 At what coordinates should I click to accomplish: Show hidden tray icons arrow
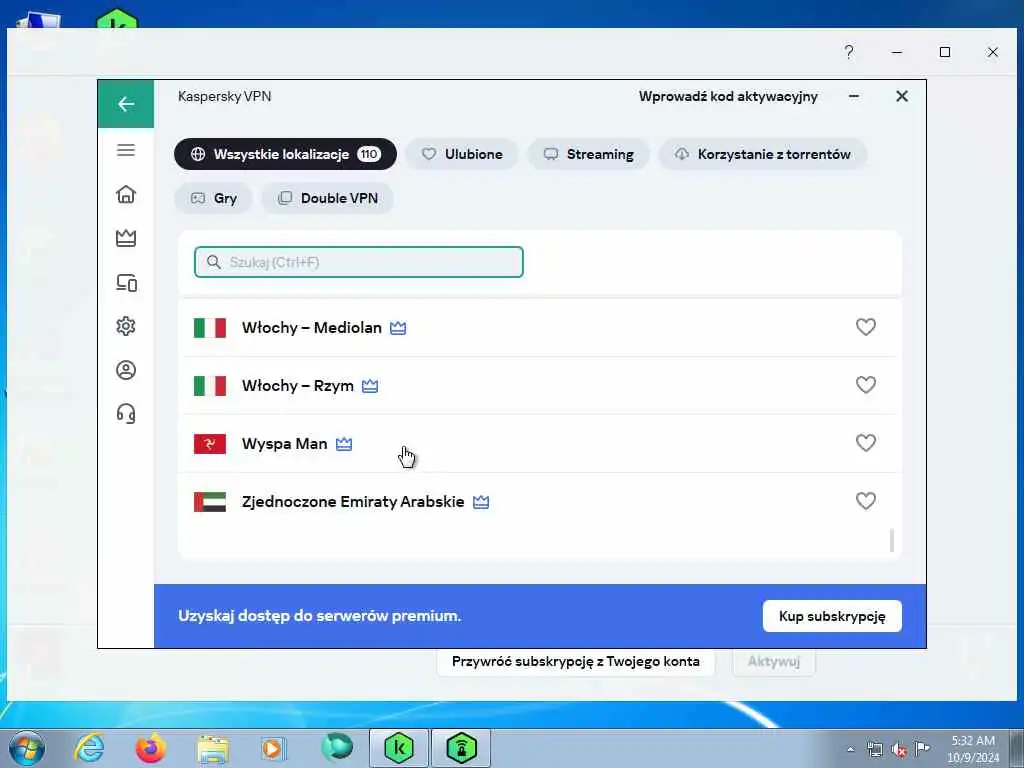click(850, 749)
